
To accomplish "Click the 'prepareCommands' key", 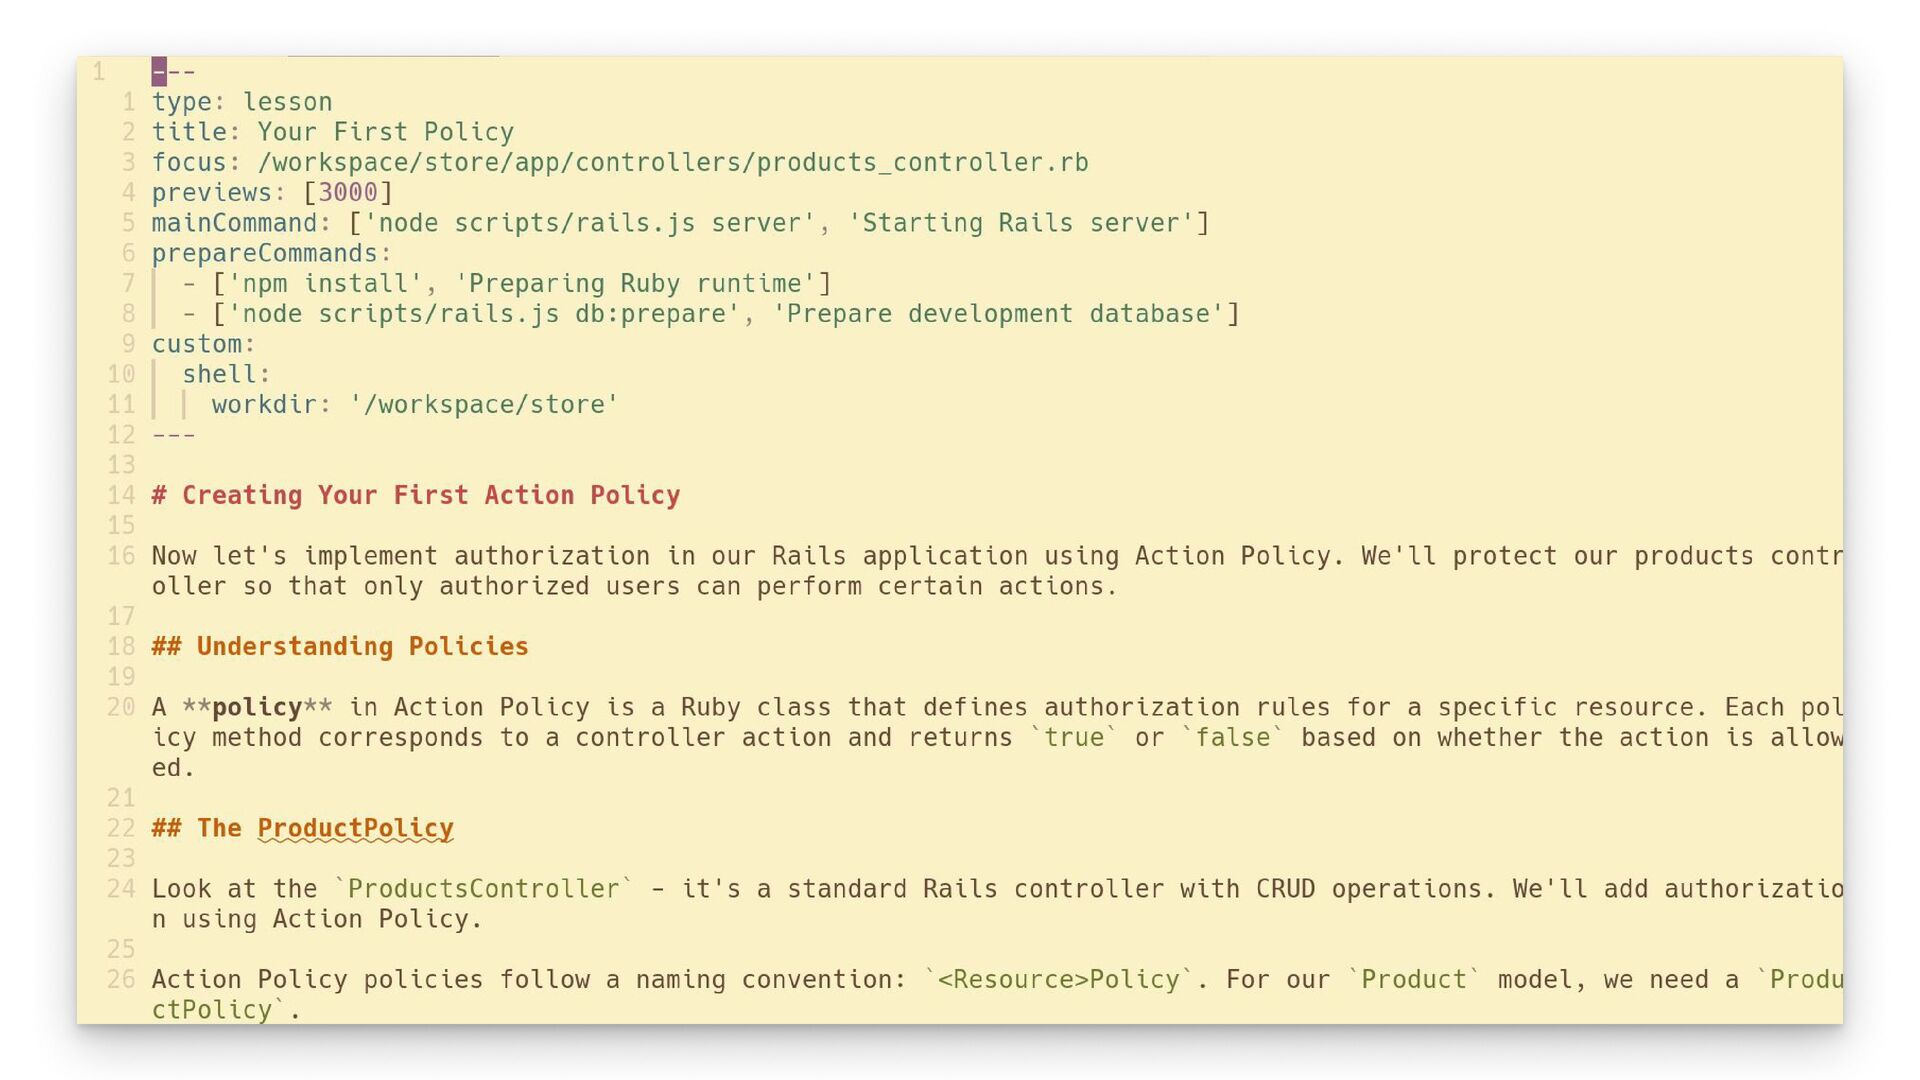I will coord(264,253).
